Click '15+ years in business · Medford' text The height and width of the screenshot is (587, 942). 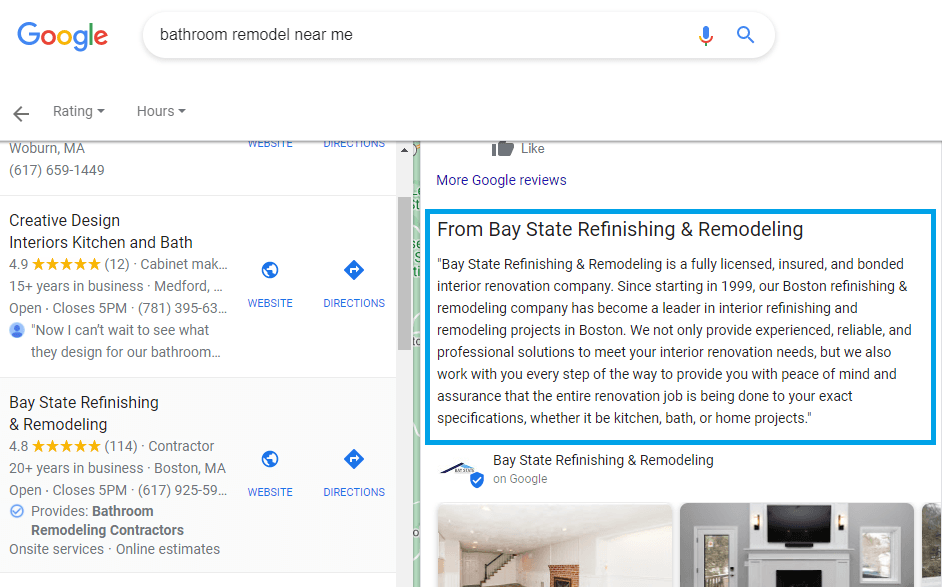tap(116, 287)
